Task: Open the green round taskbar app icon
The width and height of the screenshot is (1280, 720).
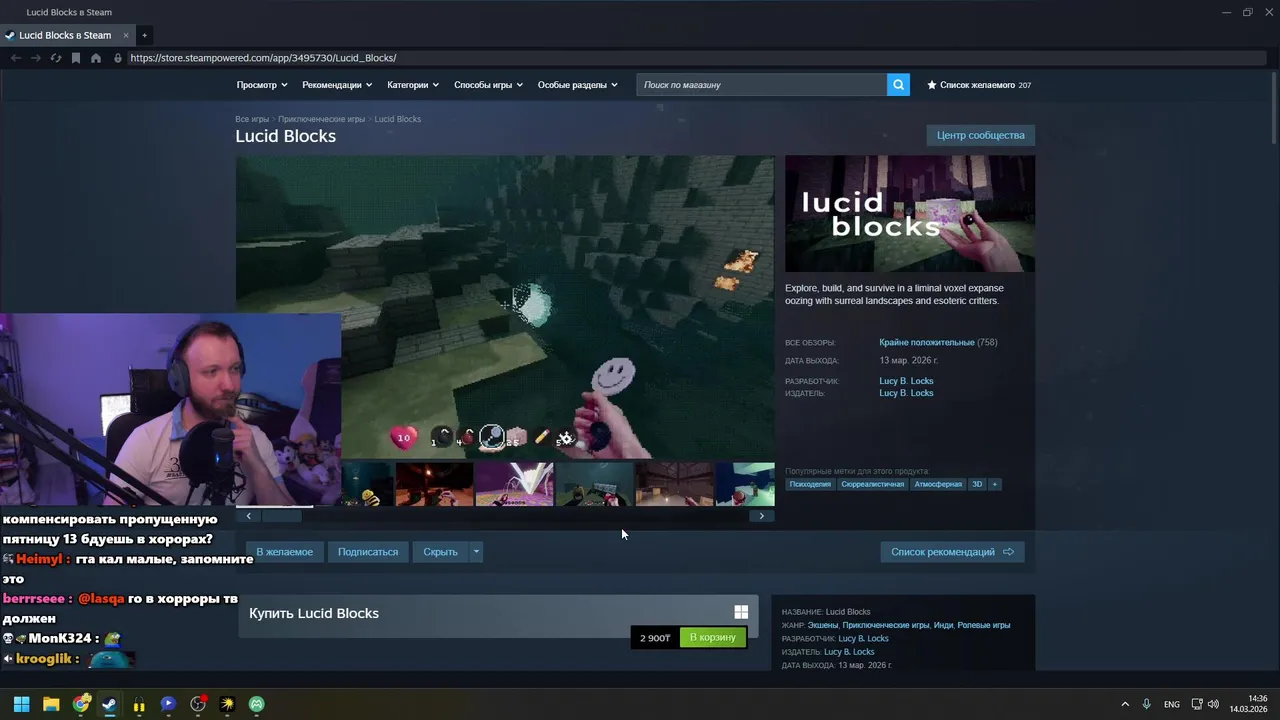Action: pos(257,704)
